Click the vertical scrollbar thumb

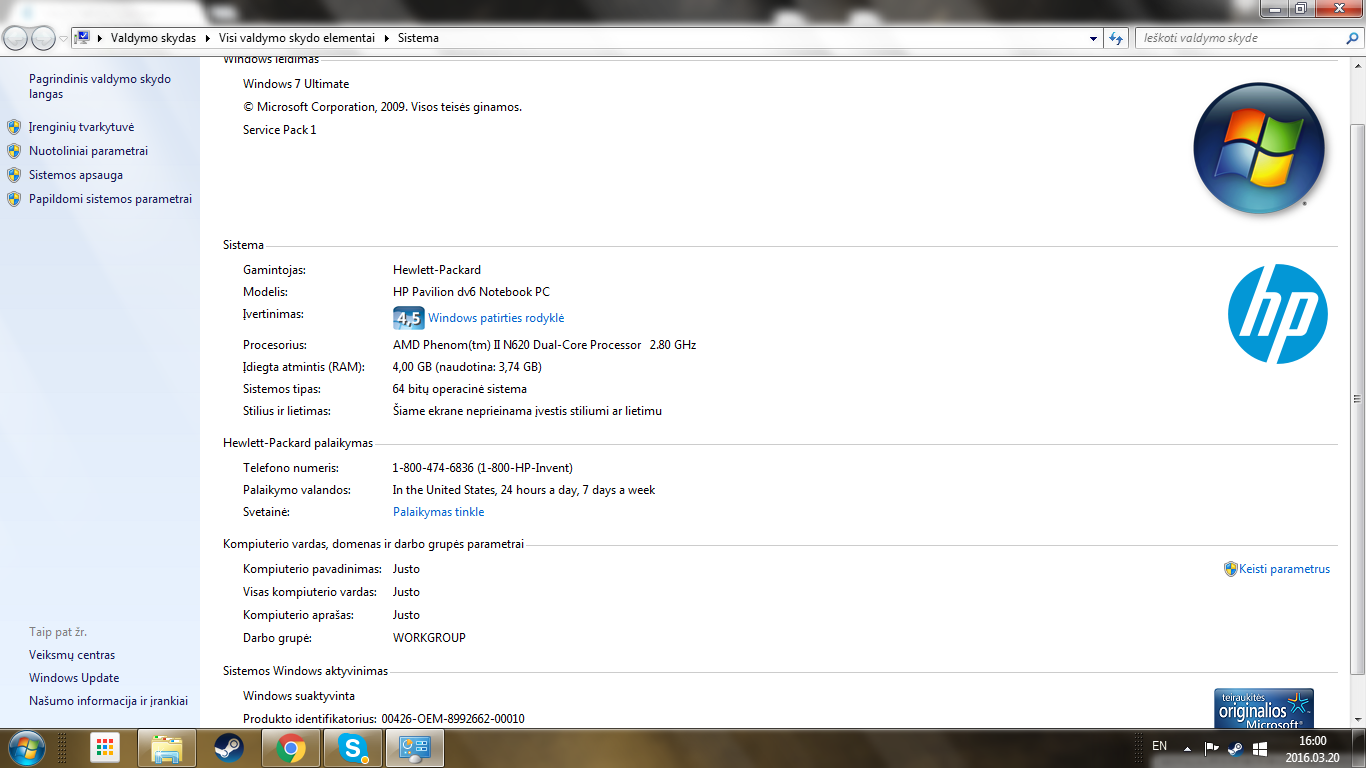click(x=1357, y=399)
